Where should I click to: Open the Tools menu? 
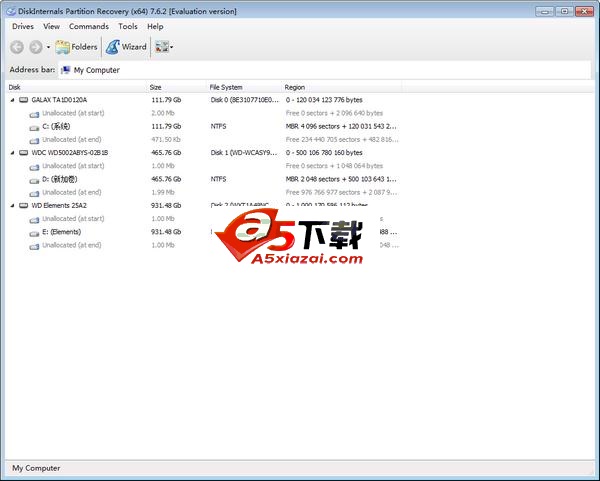[x=128, y=26]
